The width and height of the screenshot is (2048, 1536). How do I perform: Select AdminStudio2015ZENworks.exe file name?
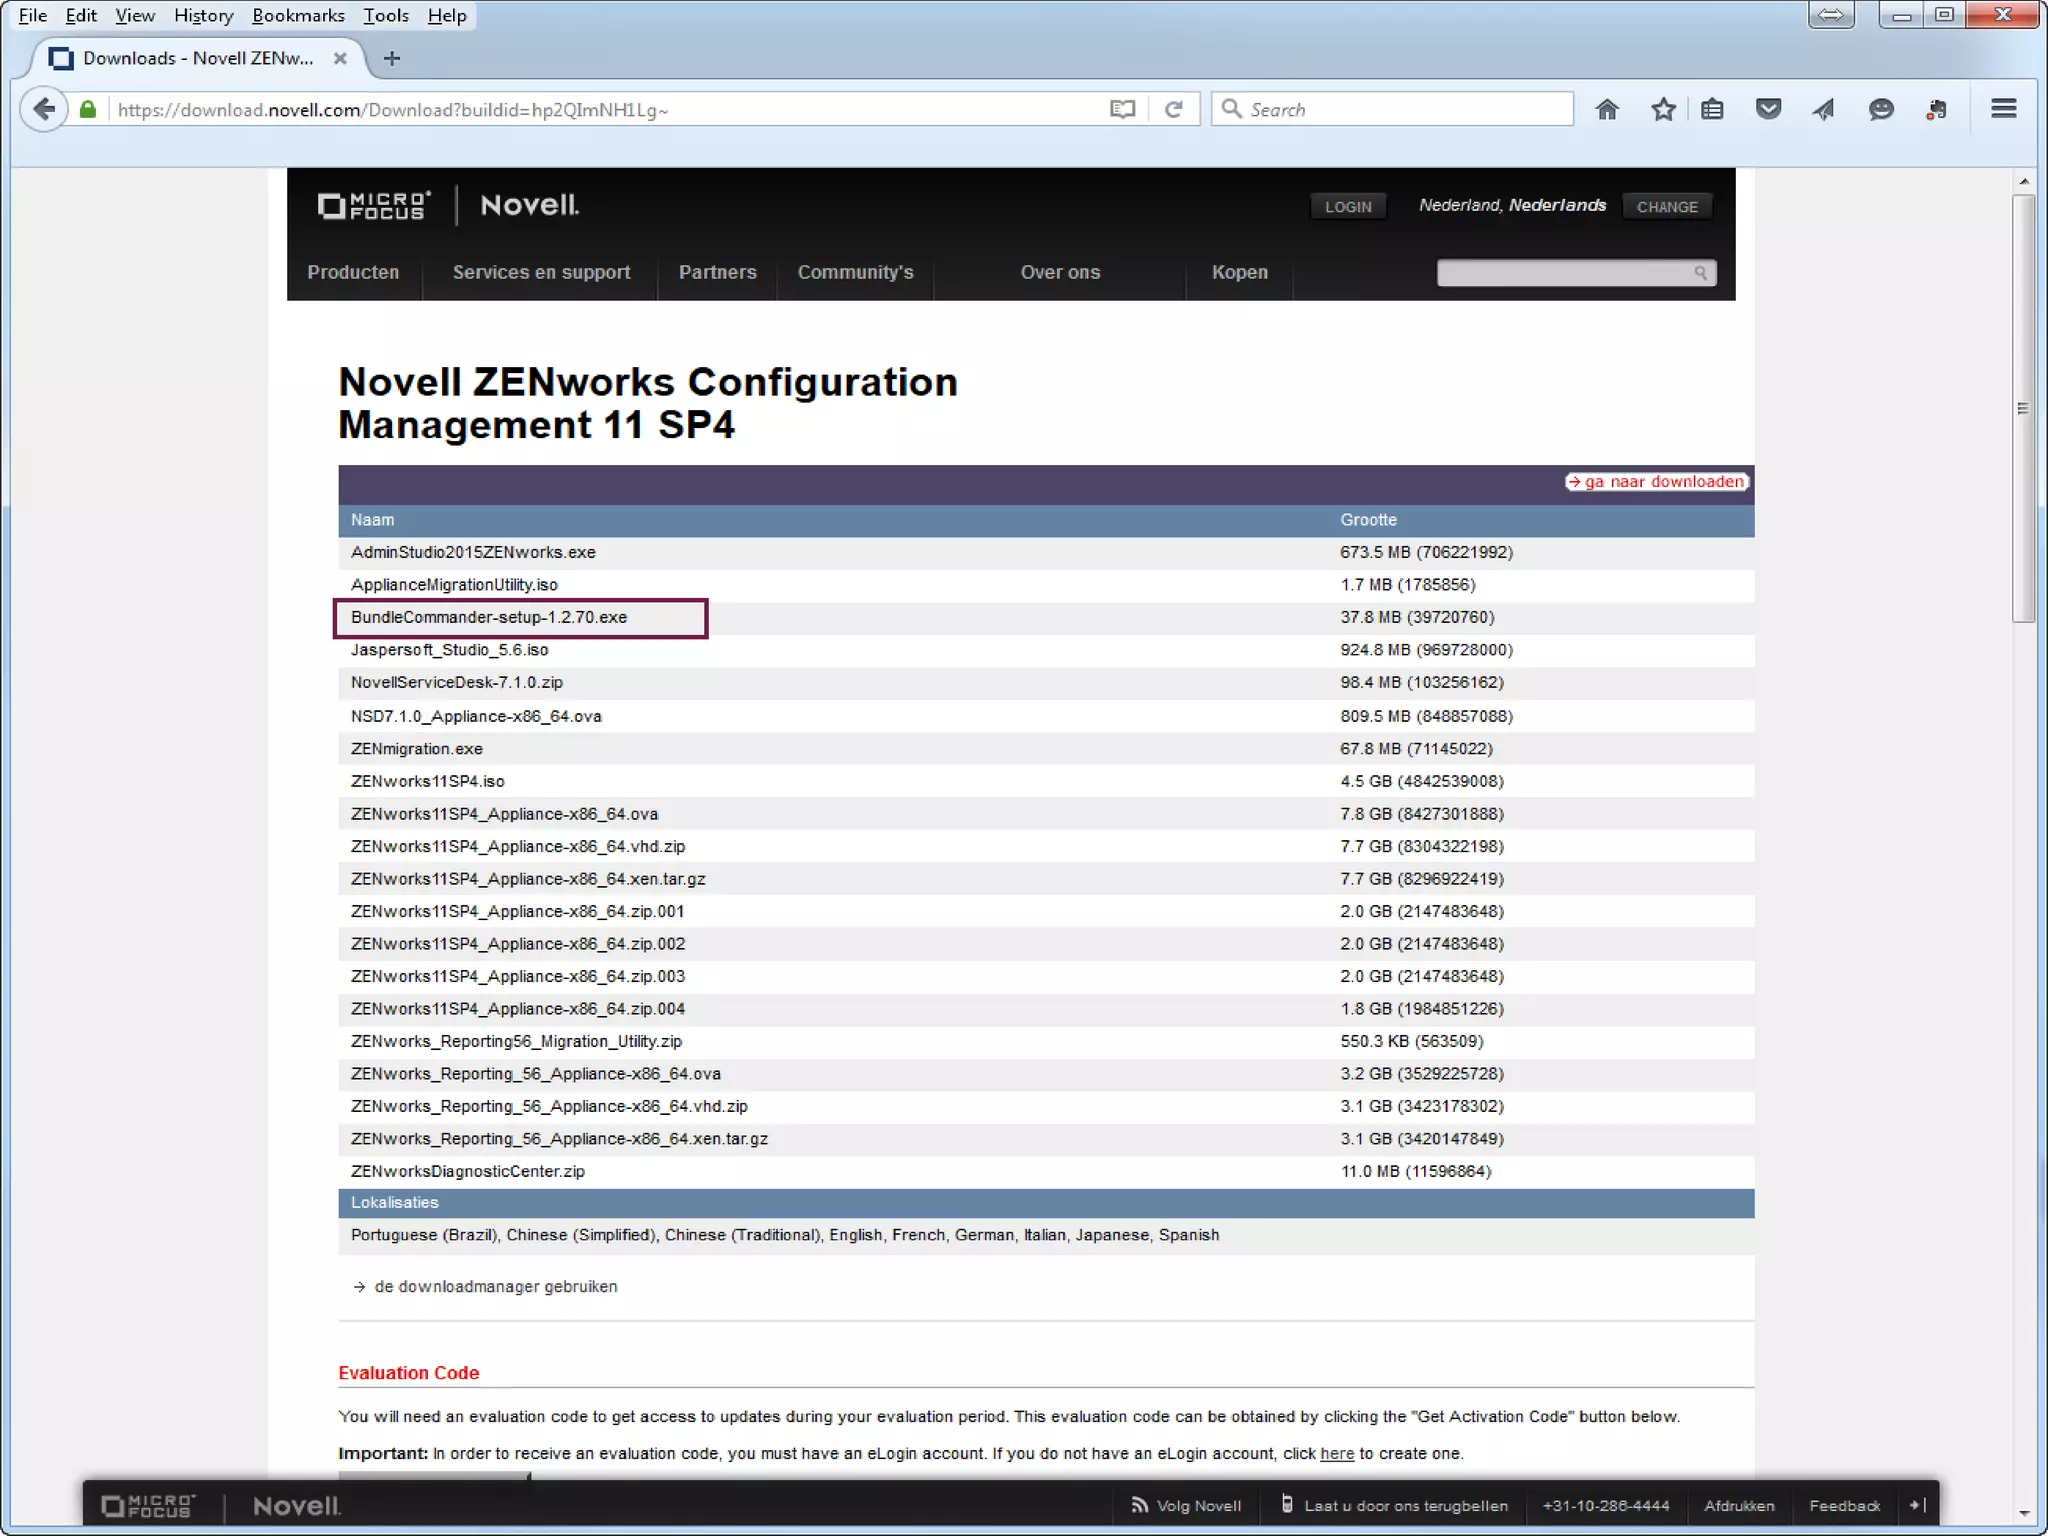click(x=473, y=552)
